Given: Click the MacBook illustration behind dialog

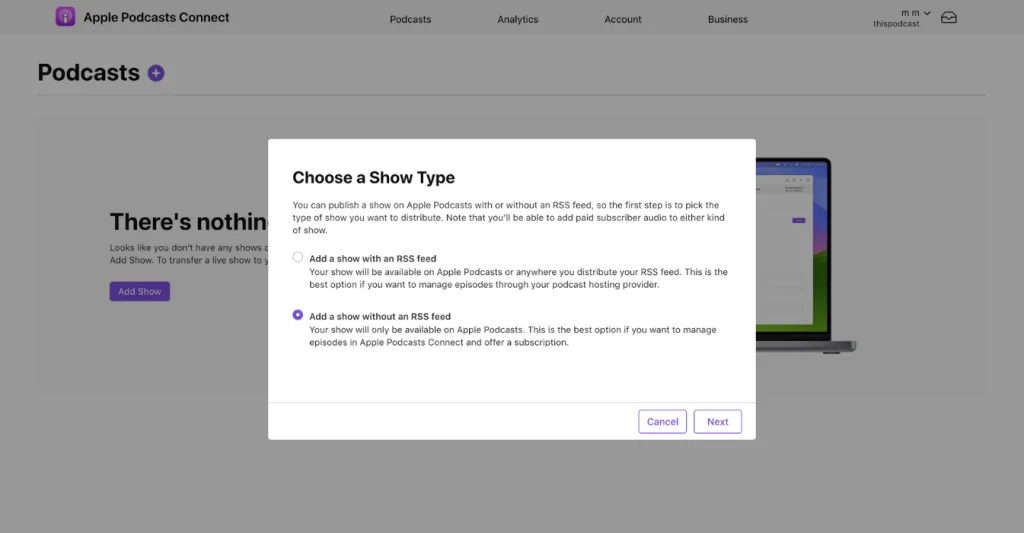Looking at the screenshot, I should pyautogui.click(x=805, y=255).
